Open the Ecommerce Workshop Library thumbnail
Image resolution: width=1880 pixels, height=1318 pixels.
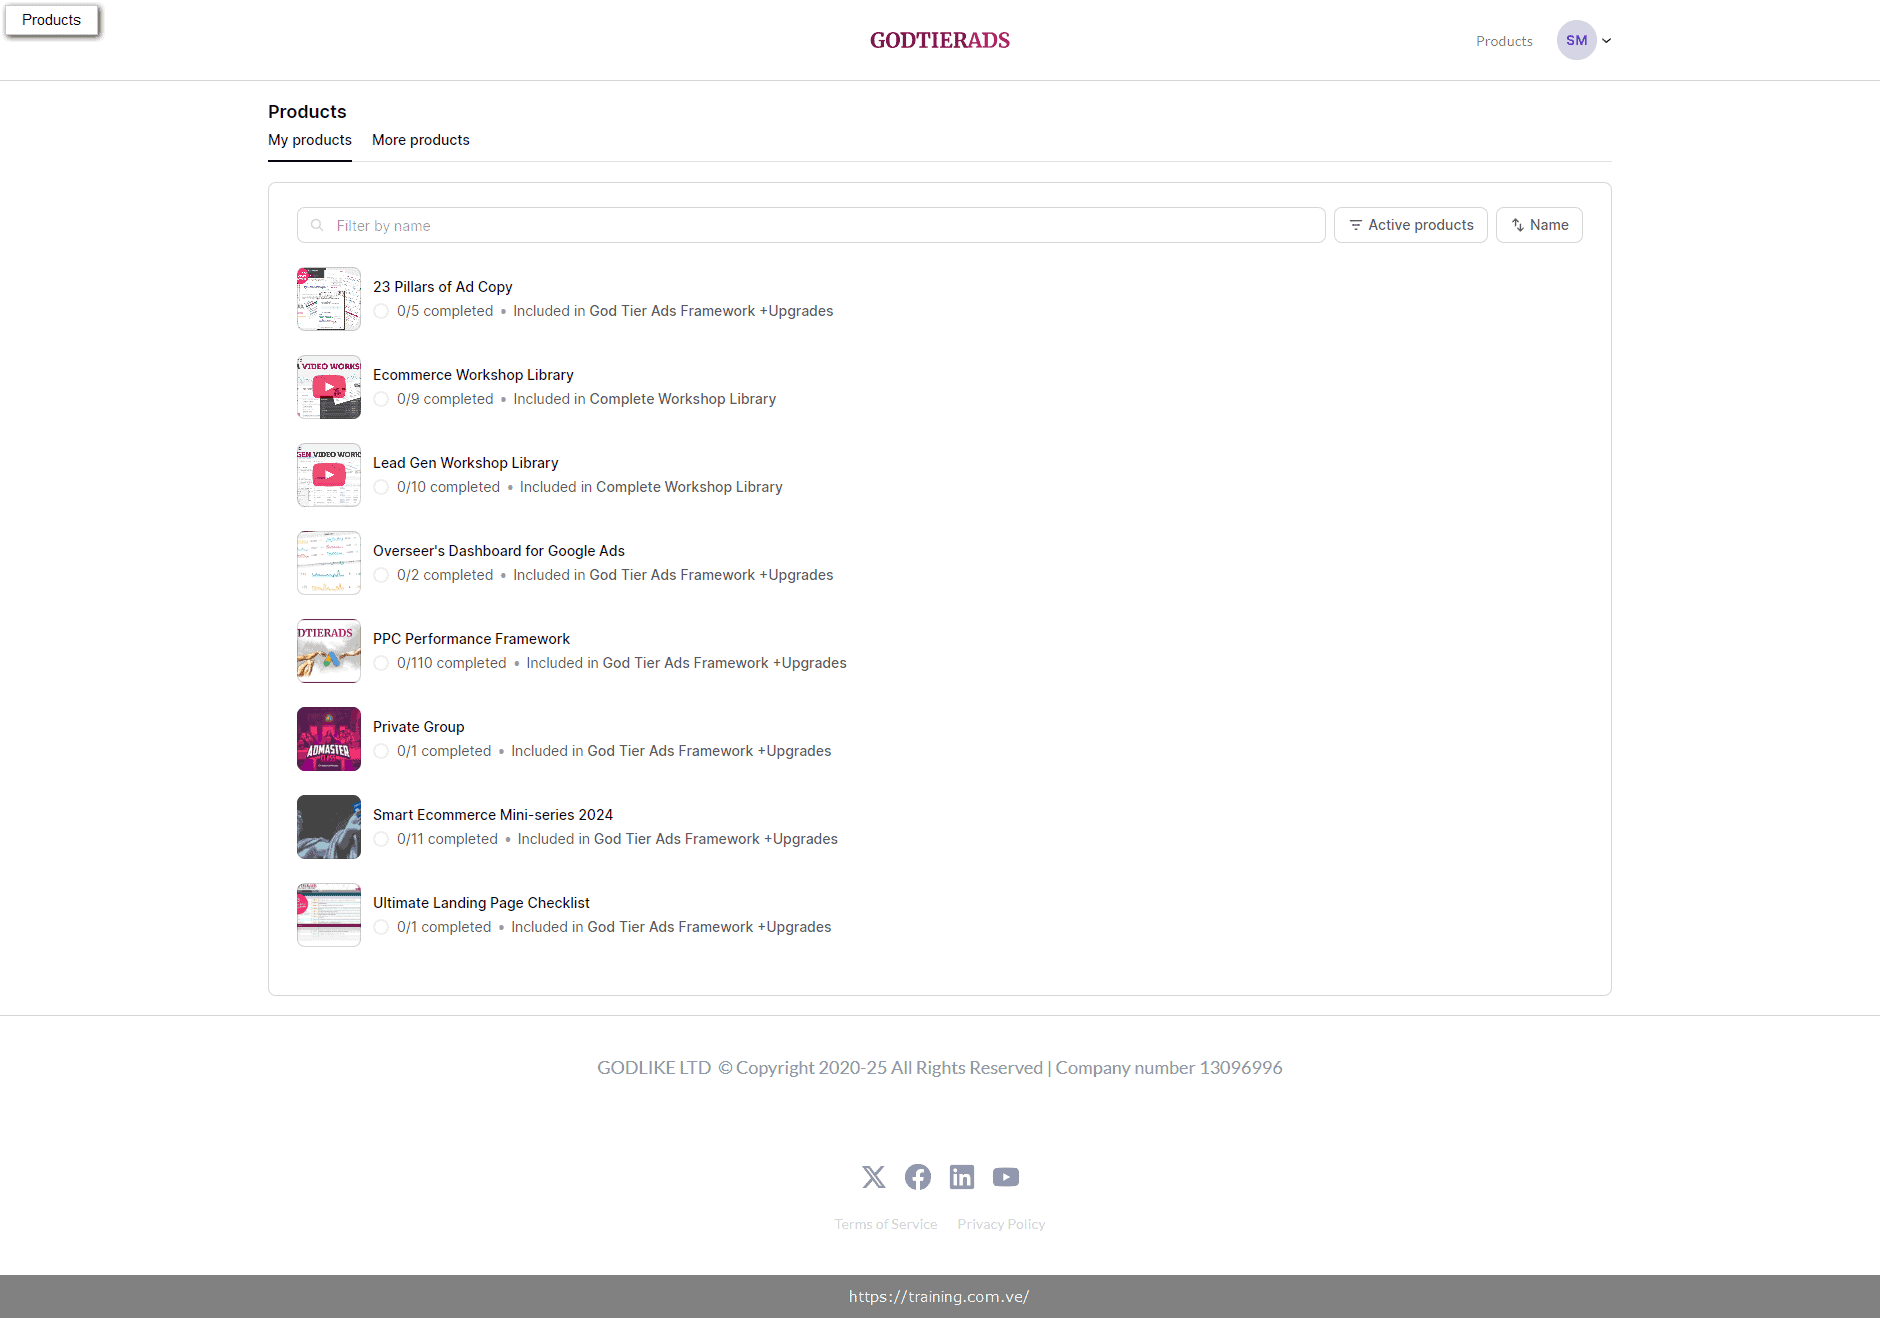pos(328,387)
